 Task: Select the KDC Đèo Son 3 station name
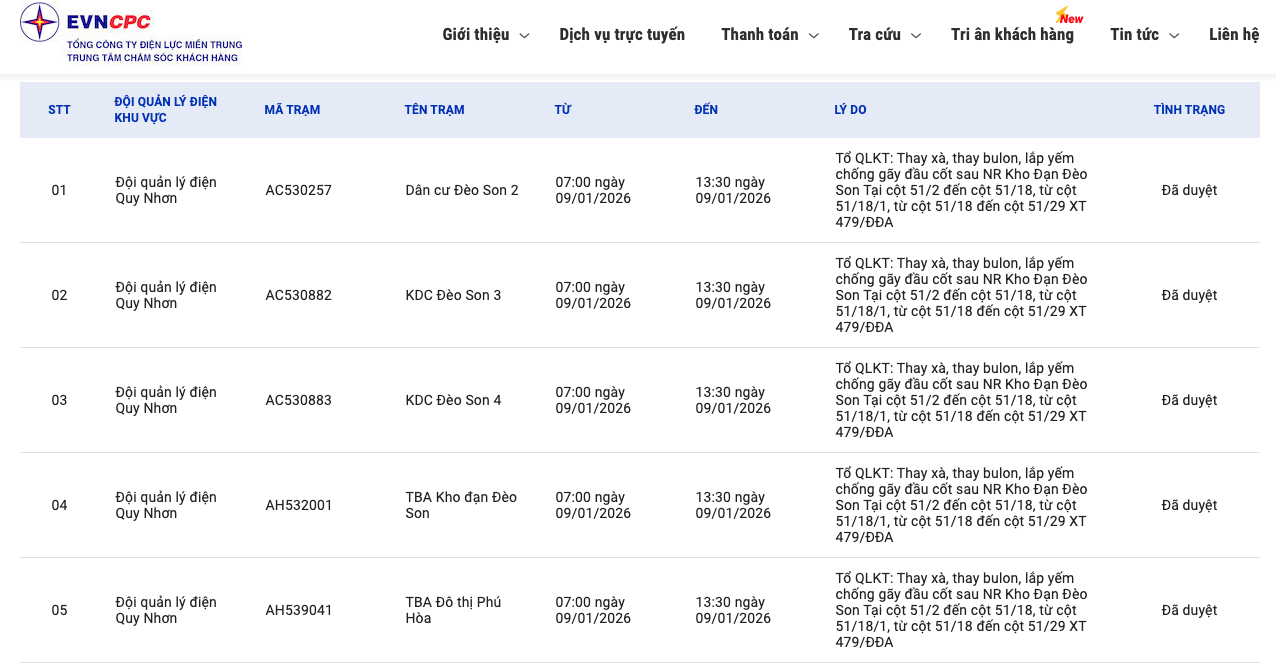[x=453, y=295]
